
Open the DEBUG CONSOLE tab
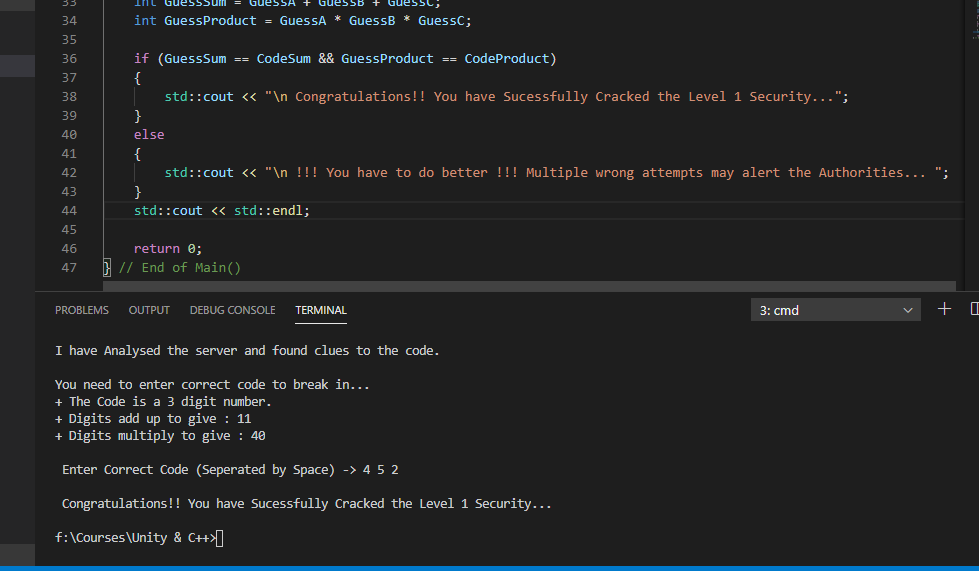click(232, 310)
